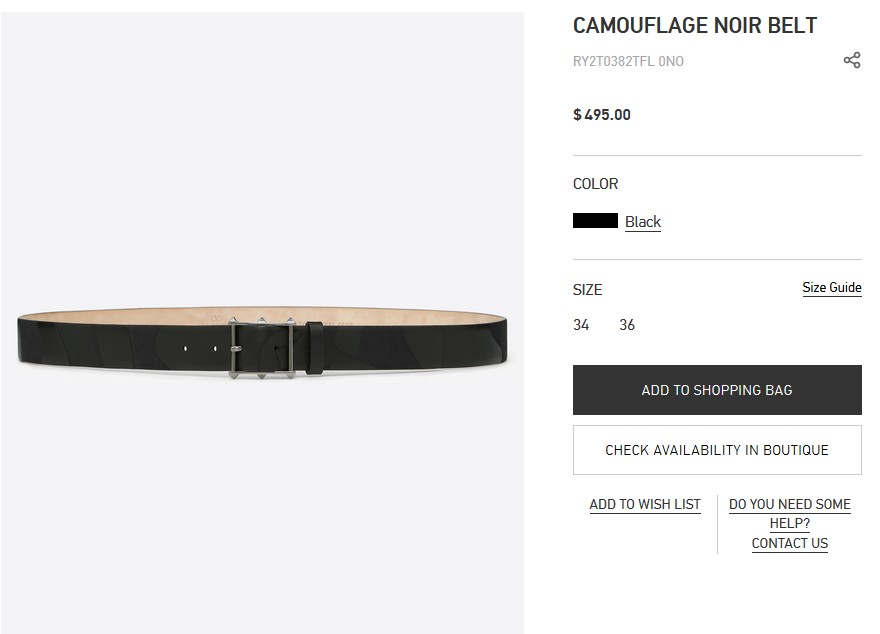Open the Size Guide
The image size is (880, 634).
pyautogui.click(x=831, y=288)
